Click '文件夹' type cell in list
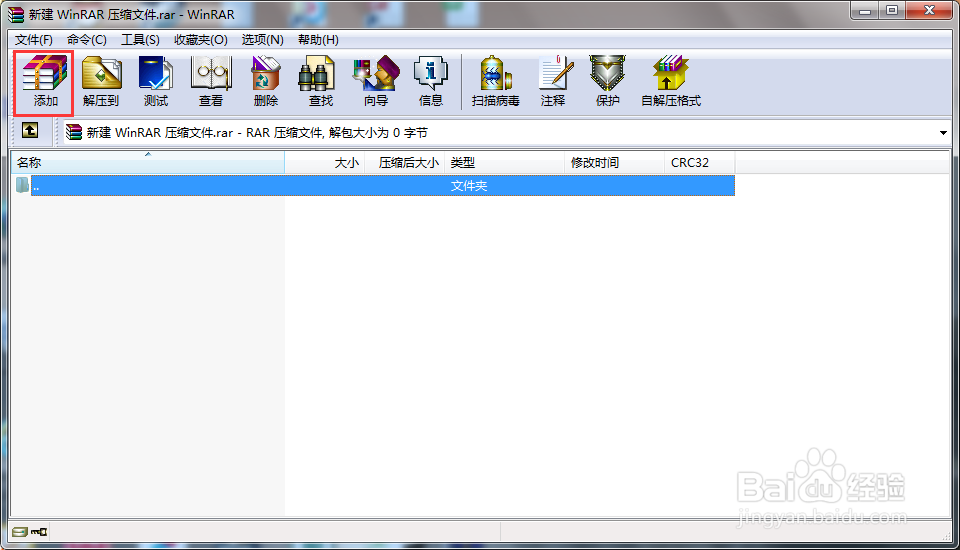Screen dimensions: 960x550 469,186
